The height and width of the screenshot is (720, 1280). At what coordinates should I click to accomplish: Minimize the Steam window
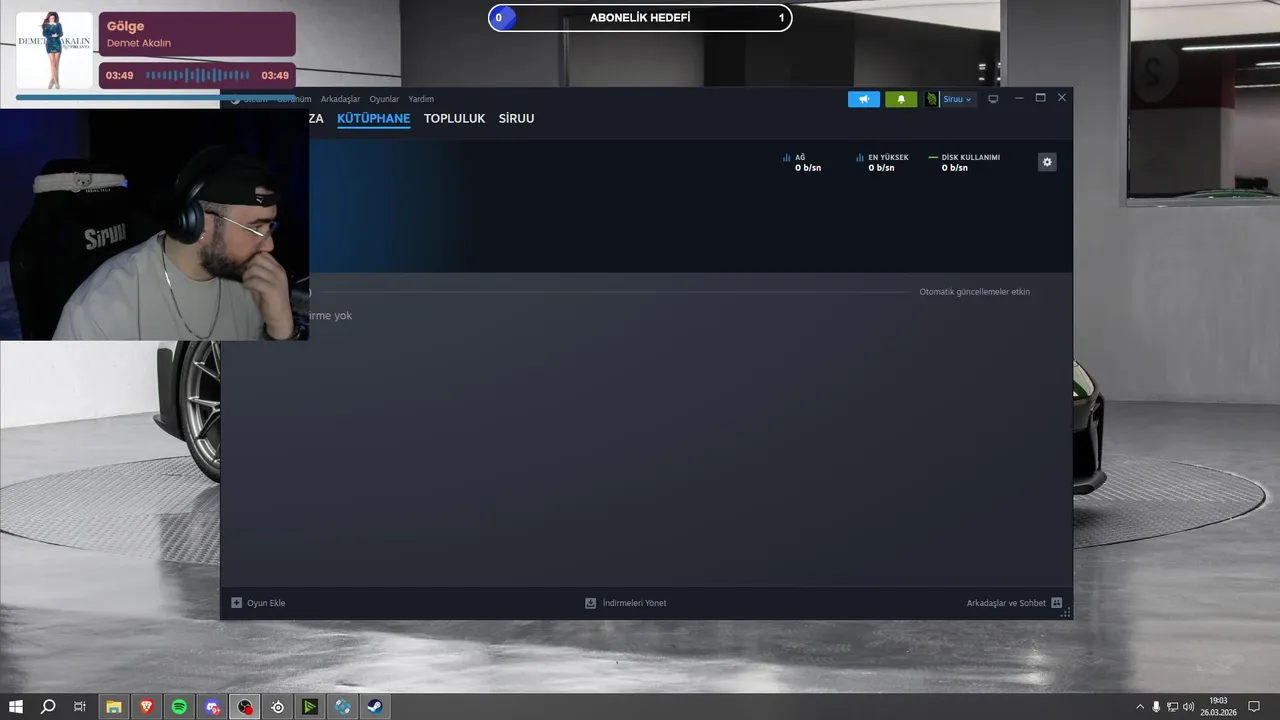point(1019,98)
